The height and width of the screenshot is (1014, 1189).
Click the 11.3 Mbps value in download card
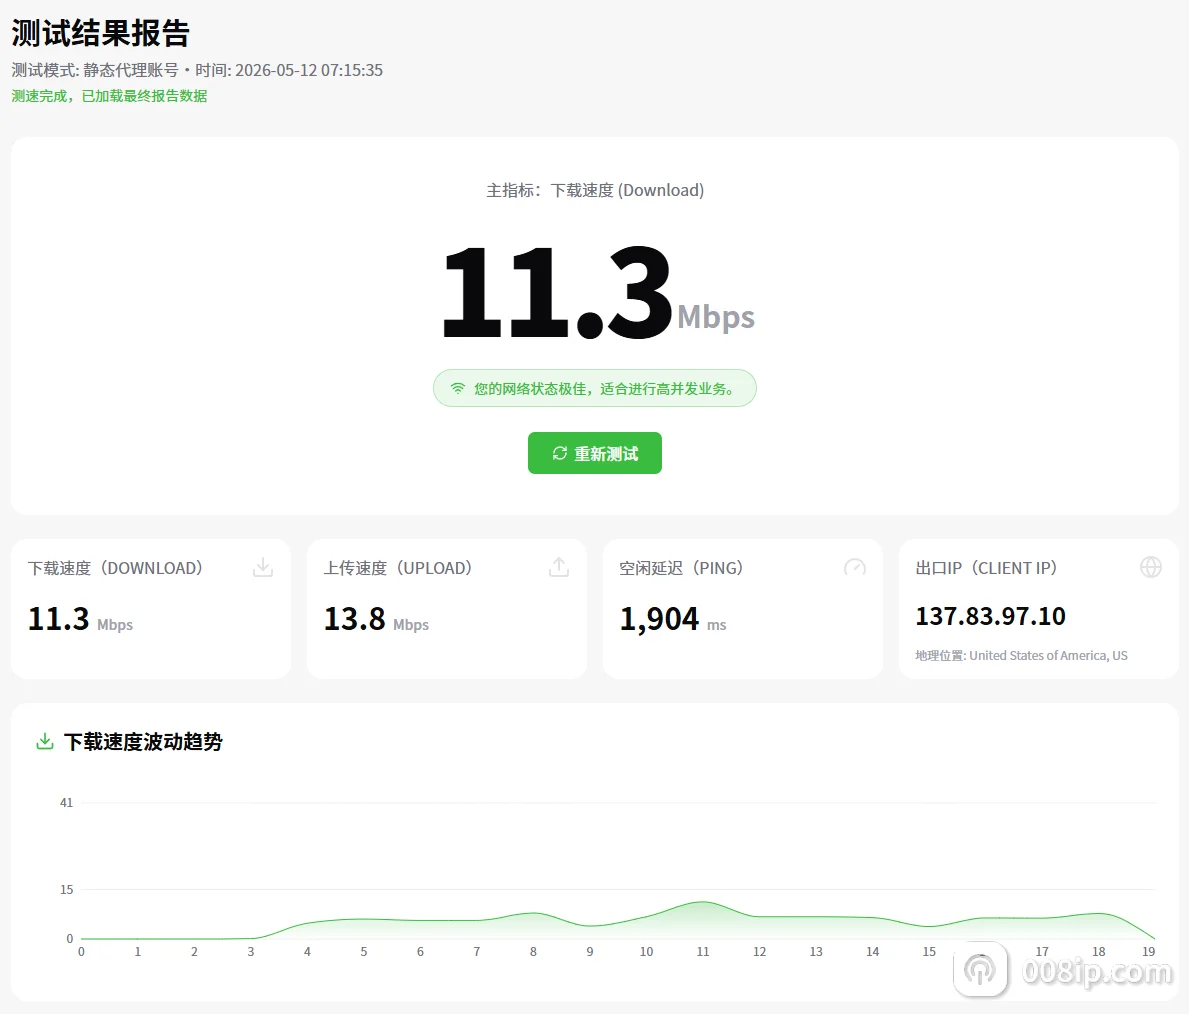tap(80, 619)
